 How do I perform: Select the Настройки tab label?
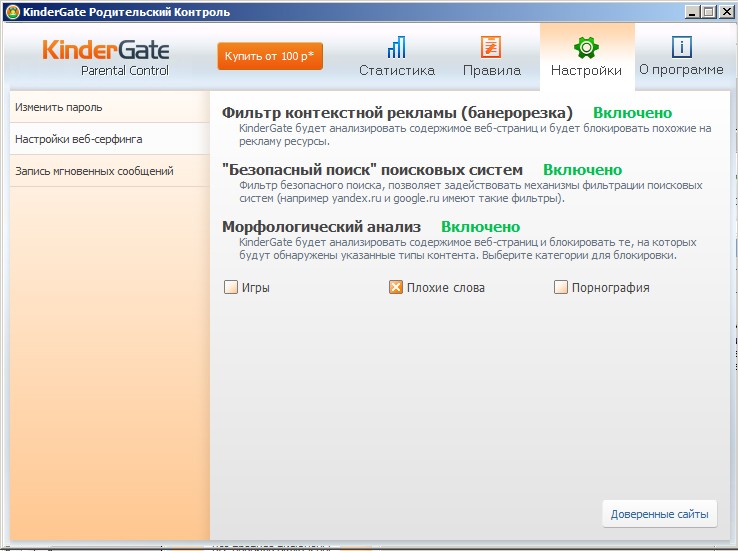(586, 71)
